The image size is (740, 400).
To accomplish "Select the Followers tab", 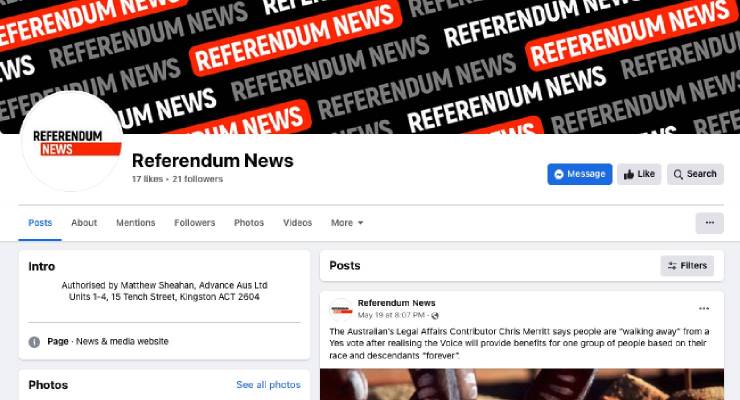I will pyautogui.click(x=194, y=223).
